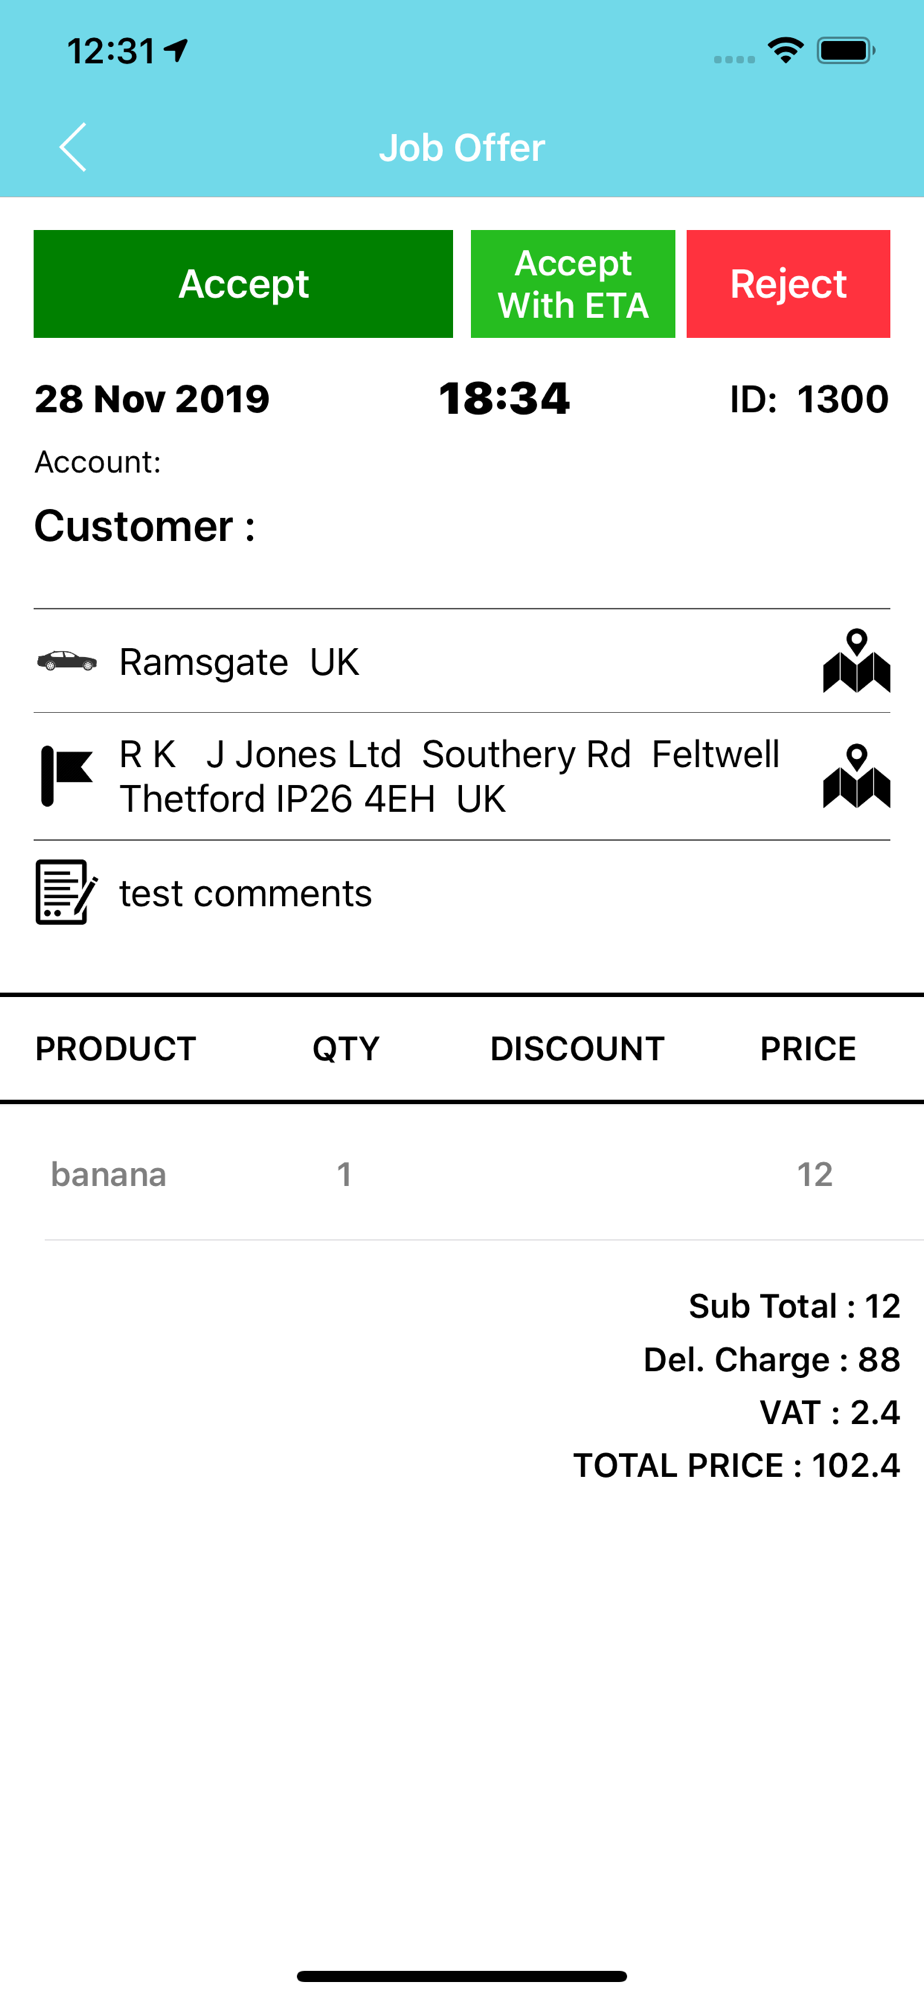
Task: Accept the job offer
Action: coord(243,284)
